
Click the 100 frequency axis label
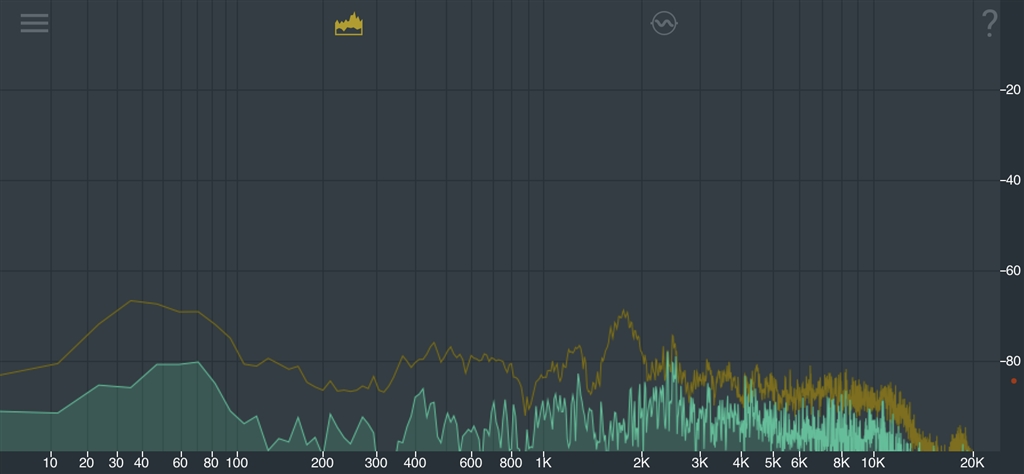point(236,463)
